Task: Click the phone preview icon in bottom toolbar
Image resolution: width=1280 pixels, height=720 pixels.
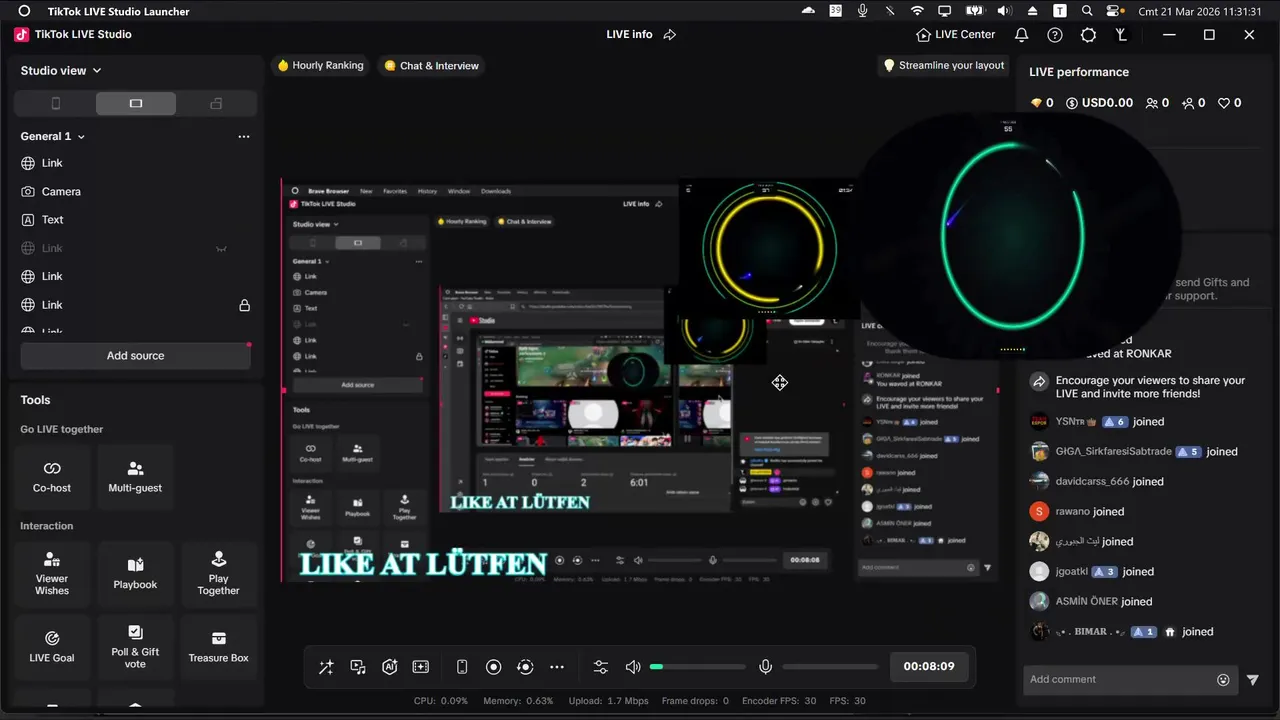Action: [x=462, y=667]
